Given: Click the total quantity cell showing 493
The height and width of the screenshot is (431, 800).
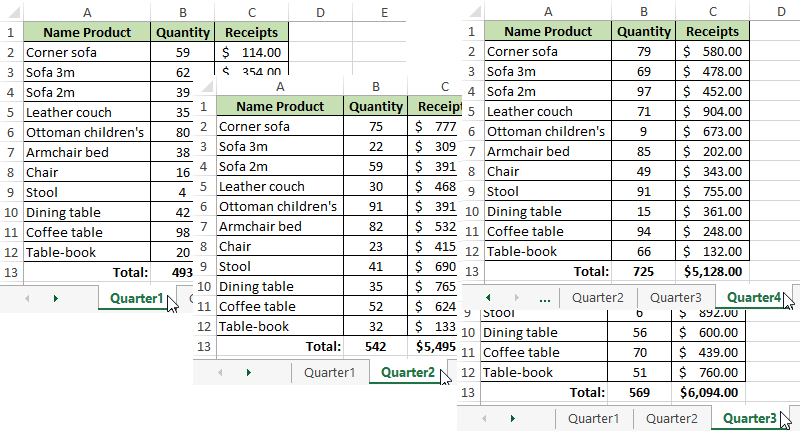Looking at the screenshot, I should [182, 271].
